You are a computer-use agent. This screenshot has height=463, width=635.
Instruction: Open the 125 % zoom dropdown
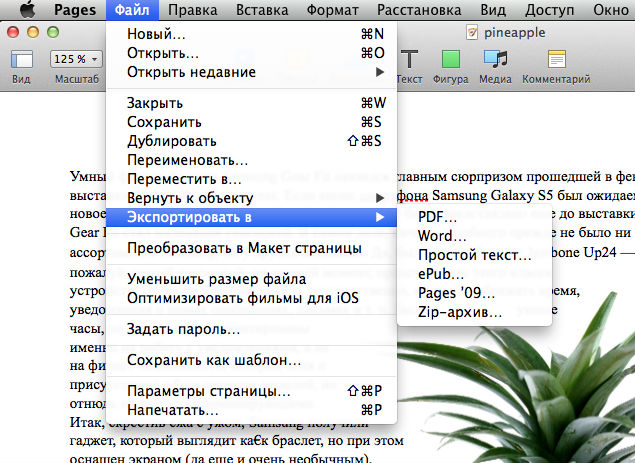point(76,59)
